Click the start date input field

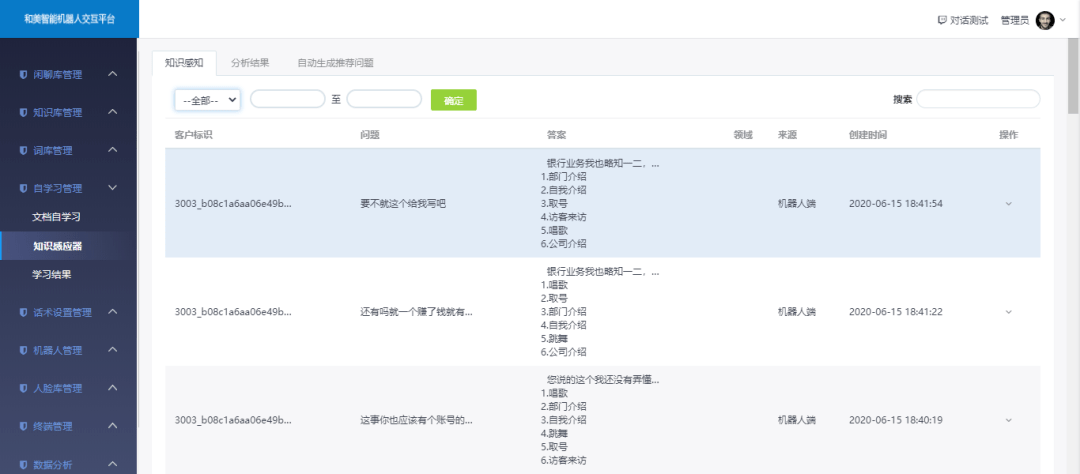(287, 99)
